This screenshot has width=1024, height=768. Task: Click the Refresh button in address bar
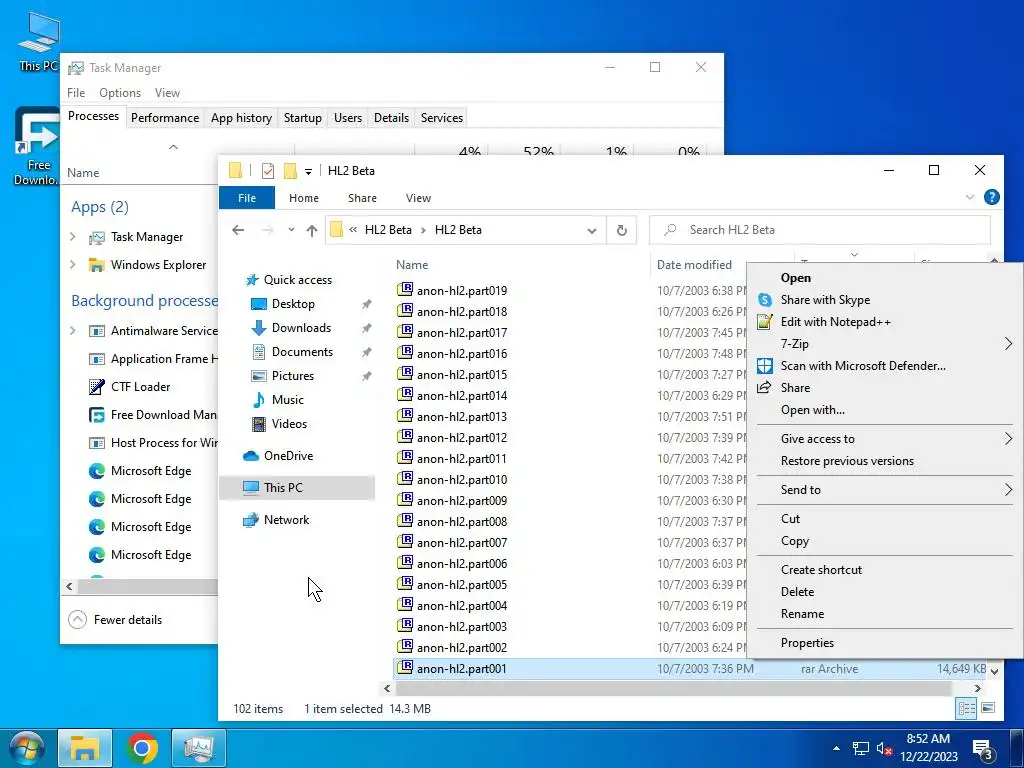tap(622, 230)
